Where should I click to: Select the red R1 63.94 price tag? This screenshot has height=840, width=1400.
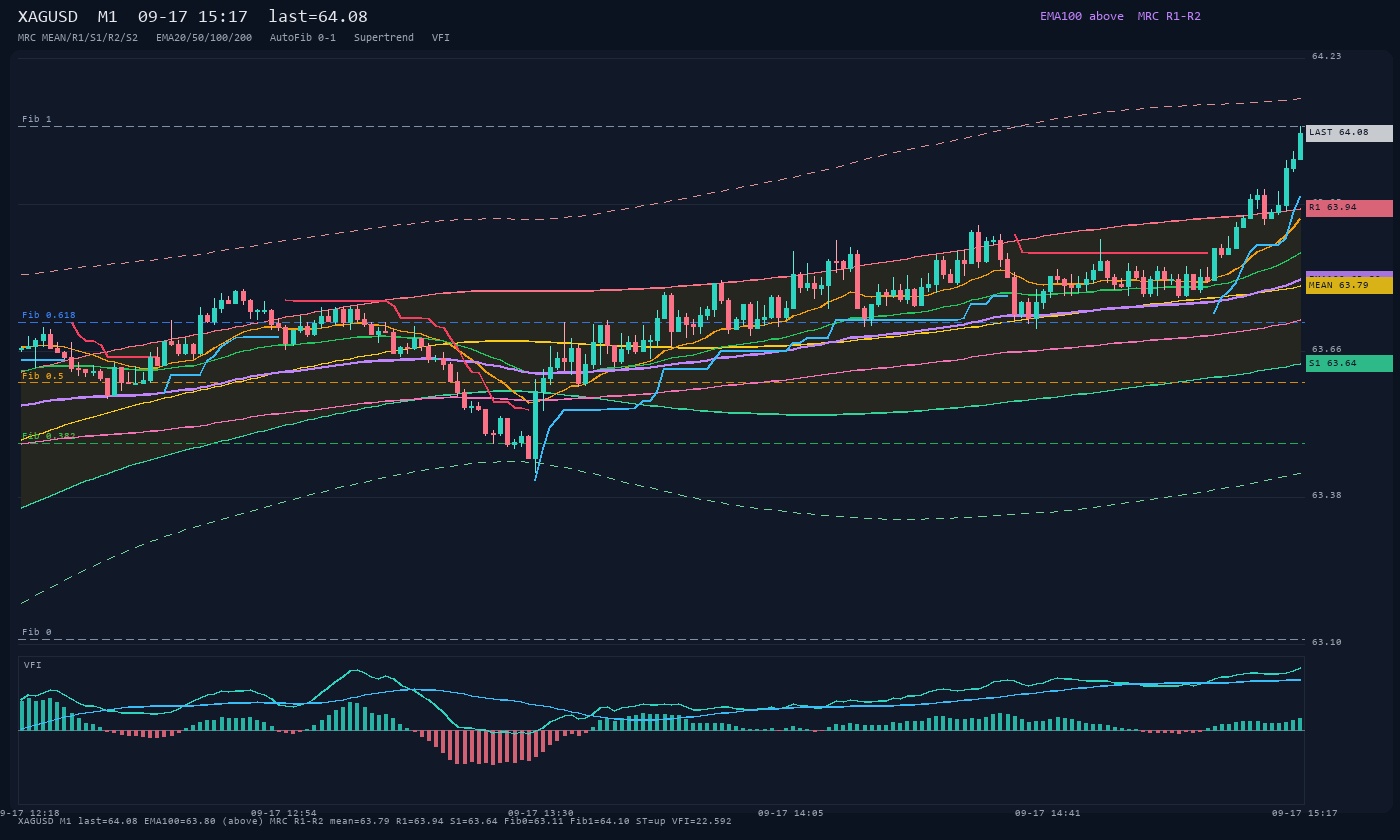click(1349, 208)
